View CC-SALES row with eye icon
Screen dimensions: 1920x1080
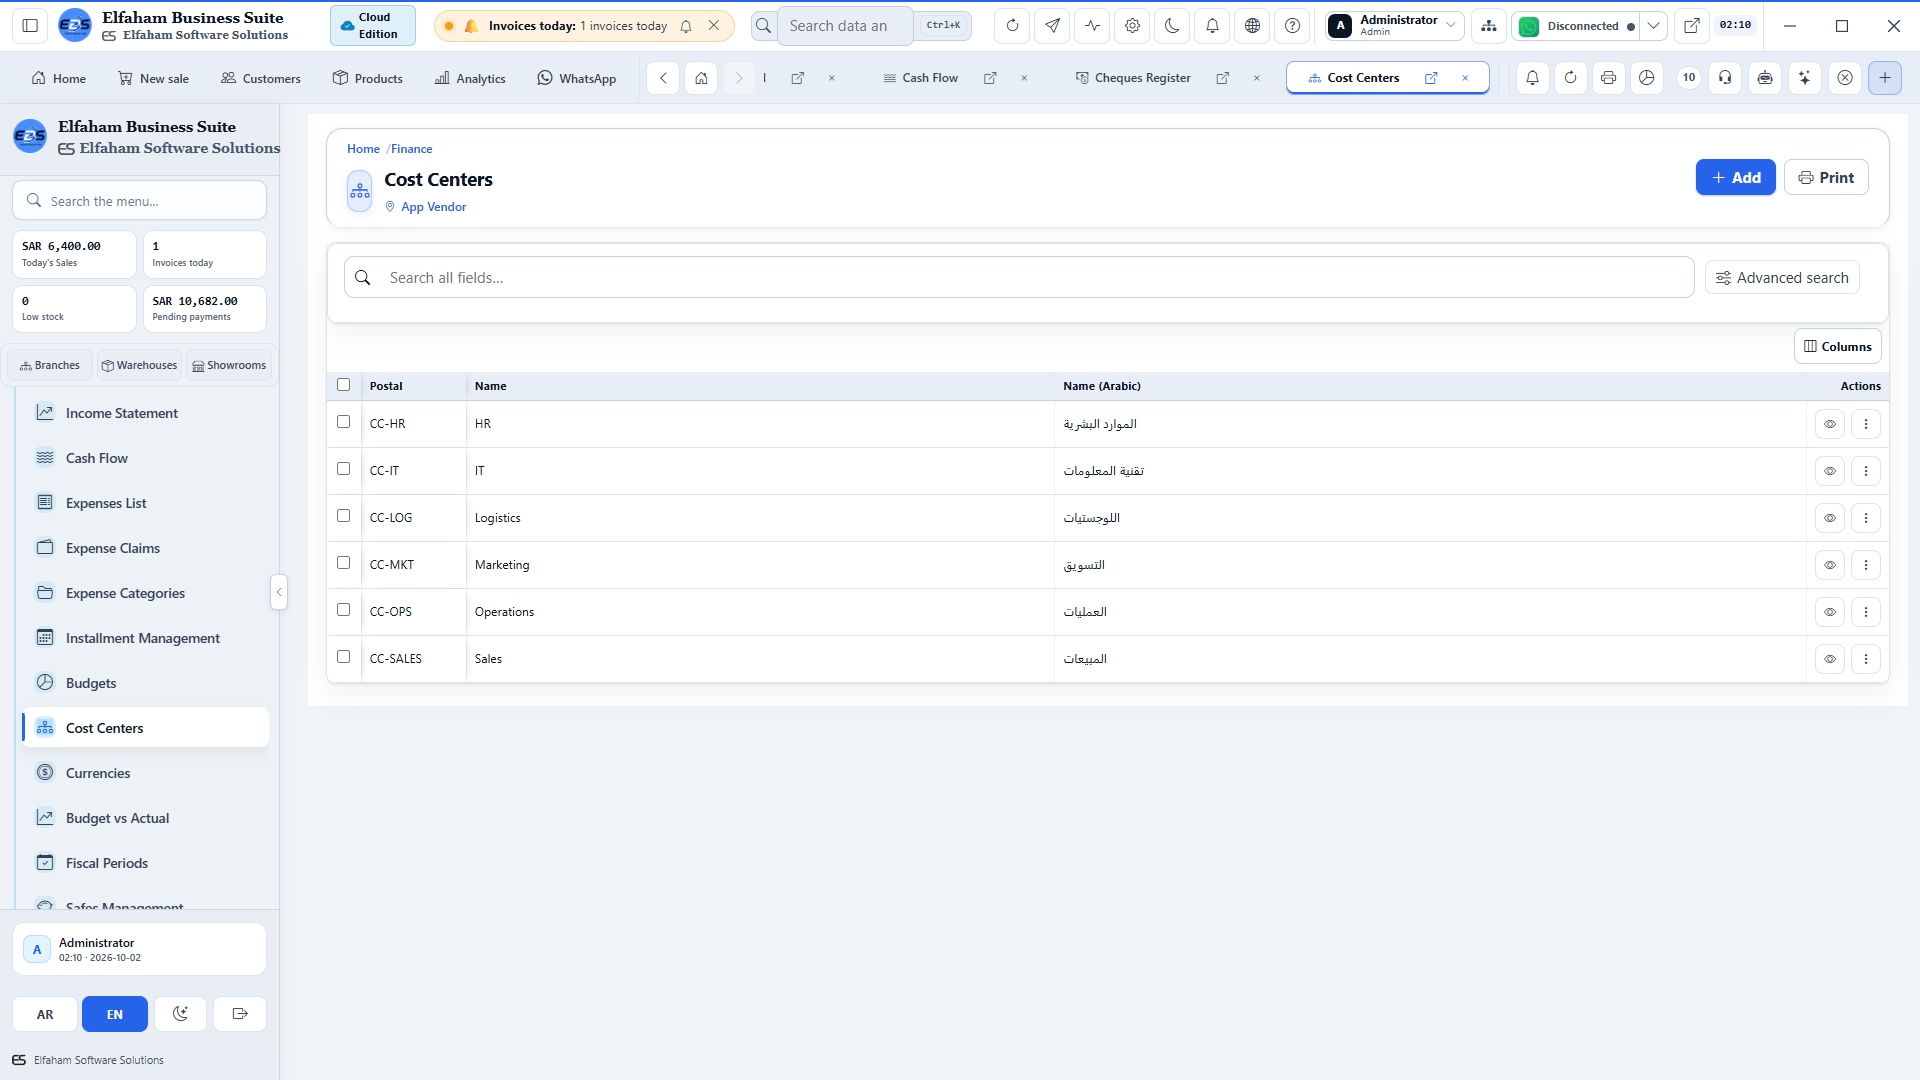coord(1829,659)
